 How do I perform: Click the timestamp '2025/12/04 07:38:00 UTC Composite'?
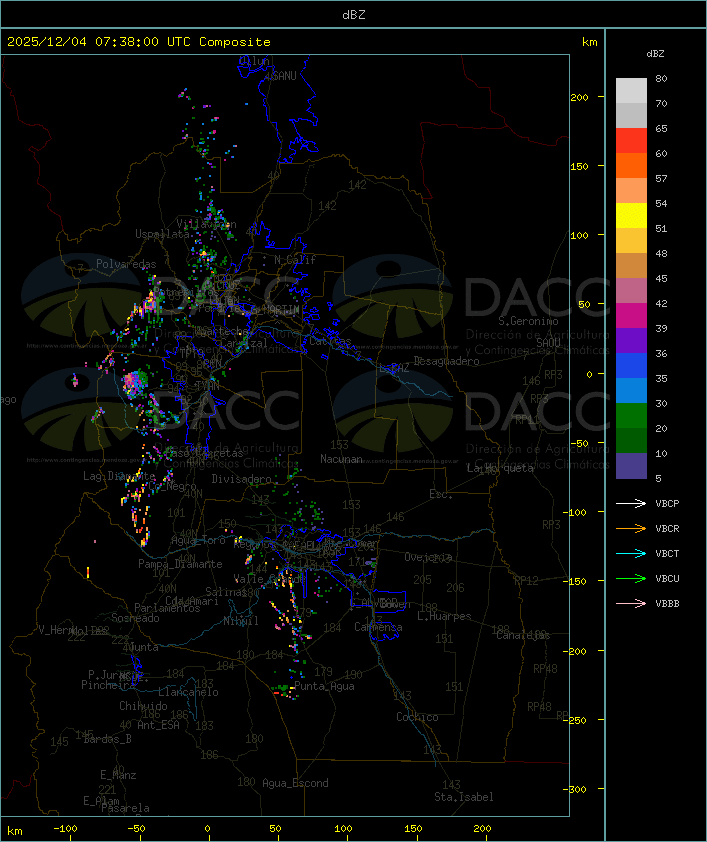click(139, 42)
